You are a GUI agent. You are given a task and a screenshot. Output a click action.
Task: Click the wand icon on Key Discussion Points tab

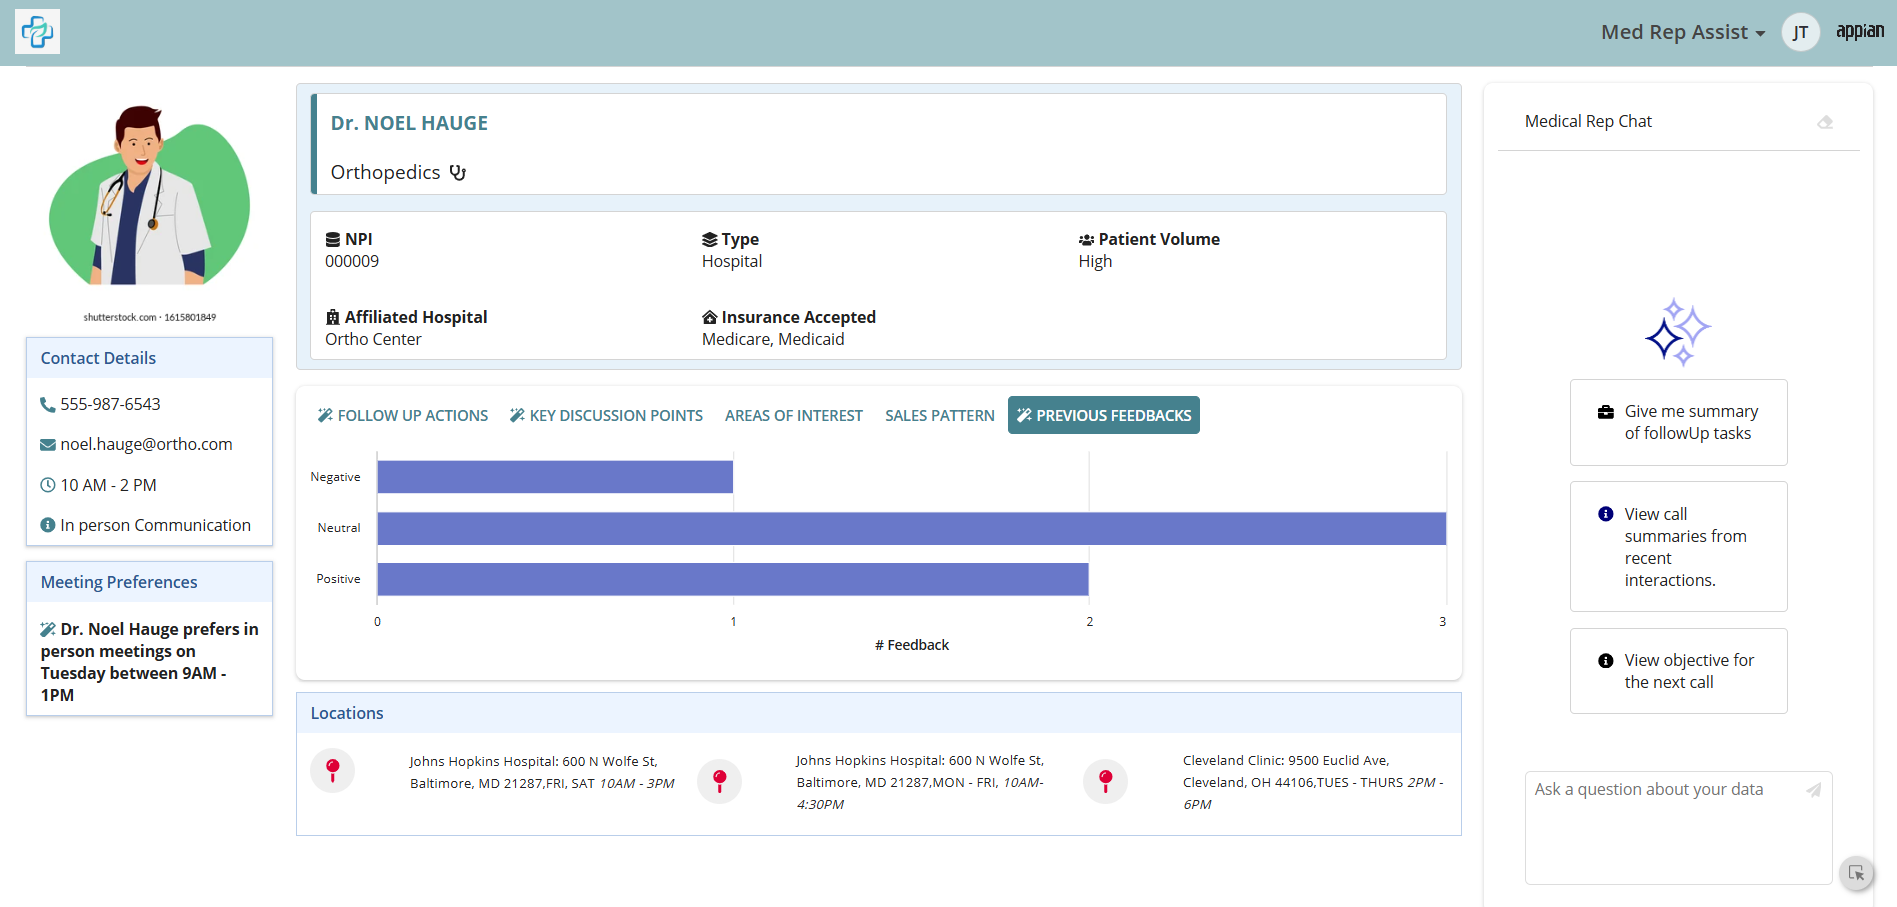point(517,415)
